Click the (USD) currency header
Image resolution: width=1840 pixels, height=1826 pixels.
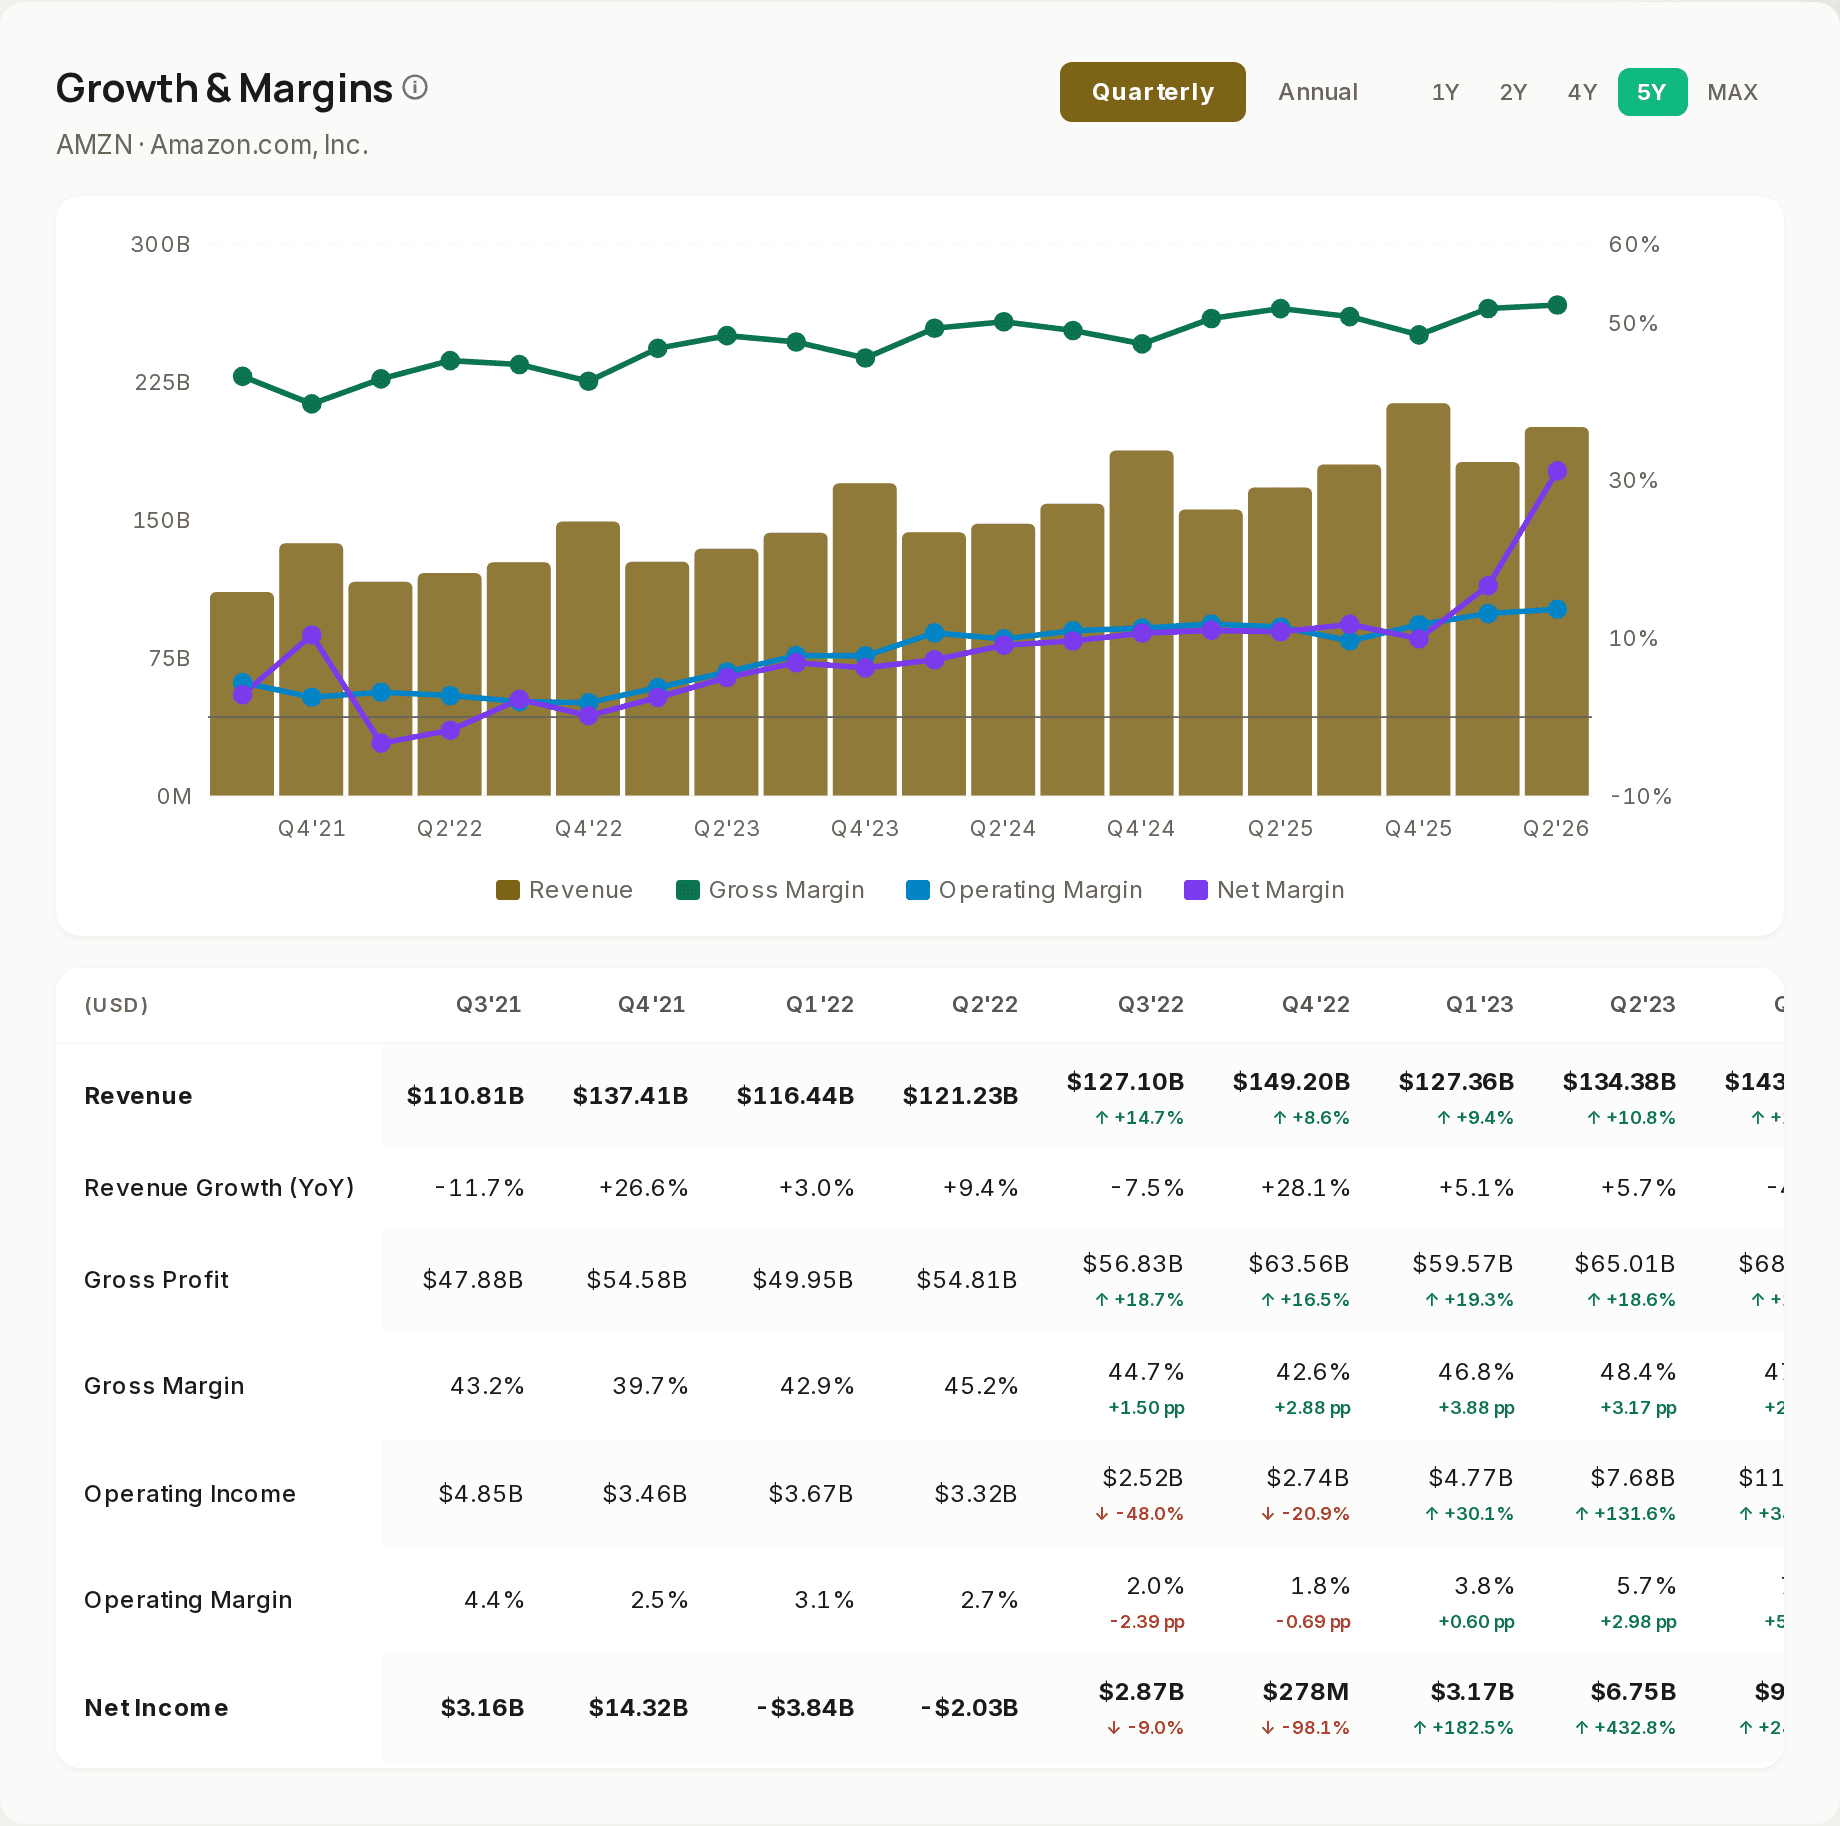116,1005
